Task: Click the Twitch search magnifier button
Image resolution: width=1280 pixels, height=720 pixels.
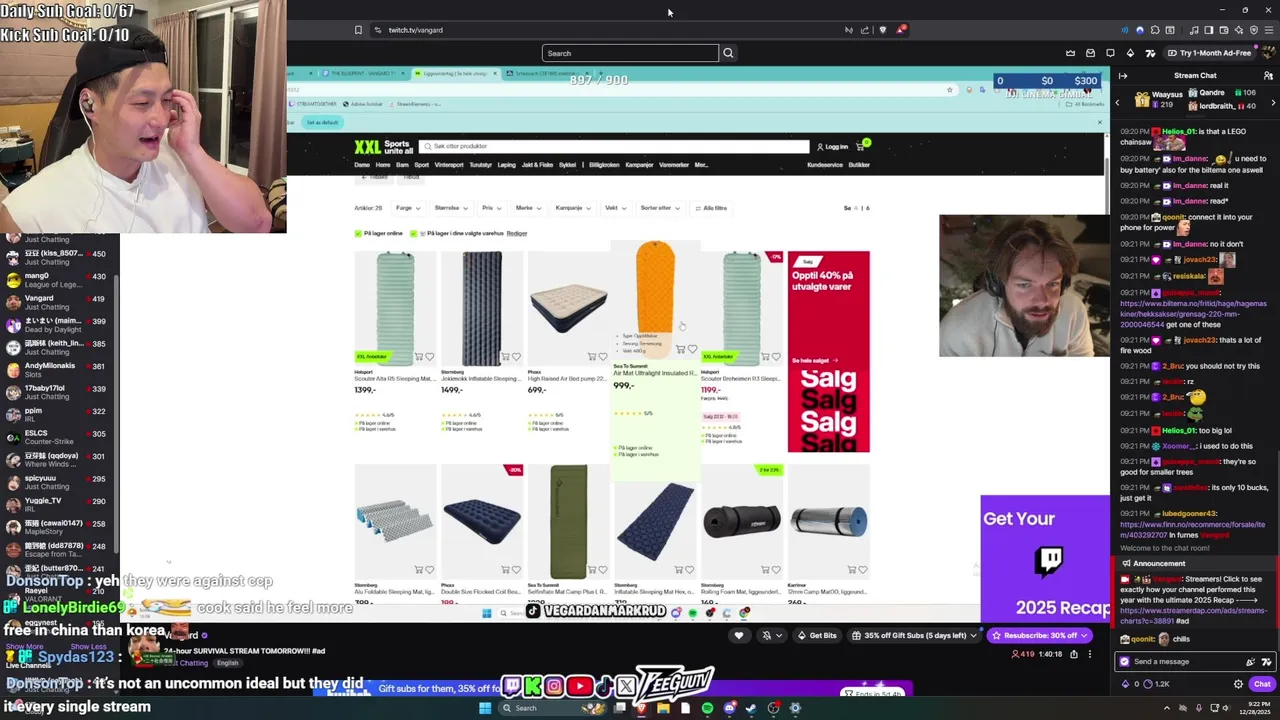Action: point(728,53)
